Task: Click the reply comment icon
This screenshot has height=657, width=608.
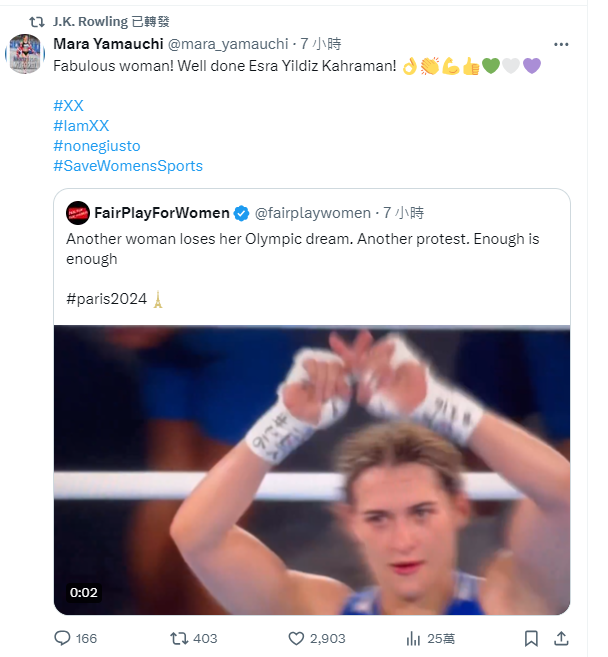Action: [62, 638]
